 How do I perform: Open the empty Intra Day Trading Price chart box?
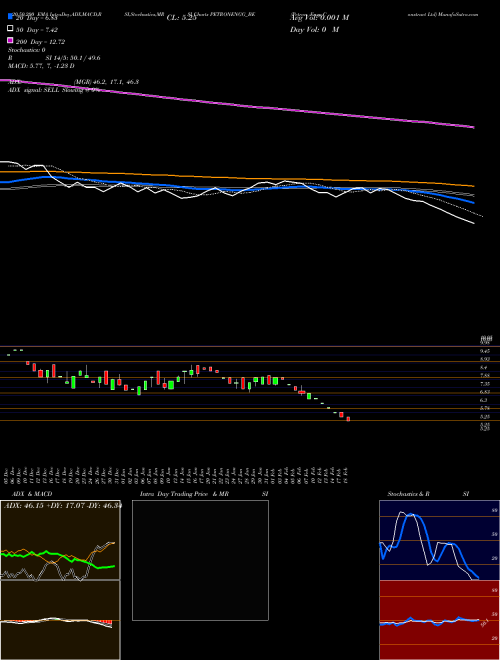200,560
